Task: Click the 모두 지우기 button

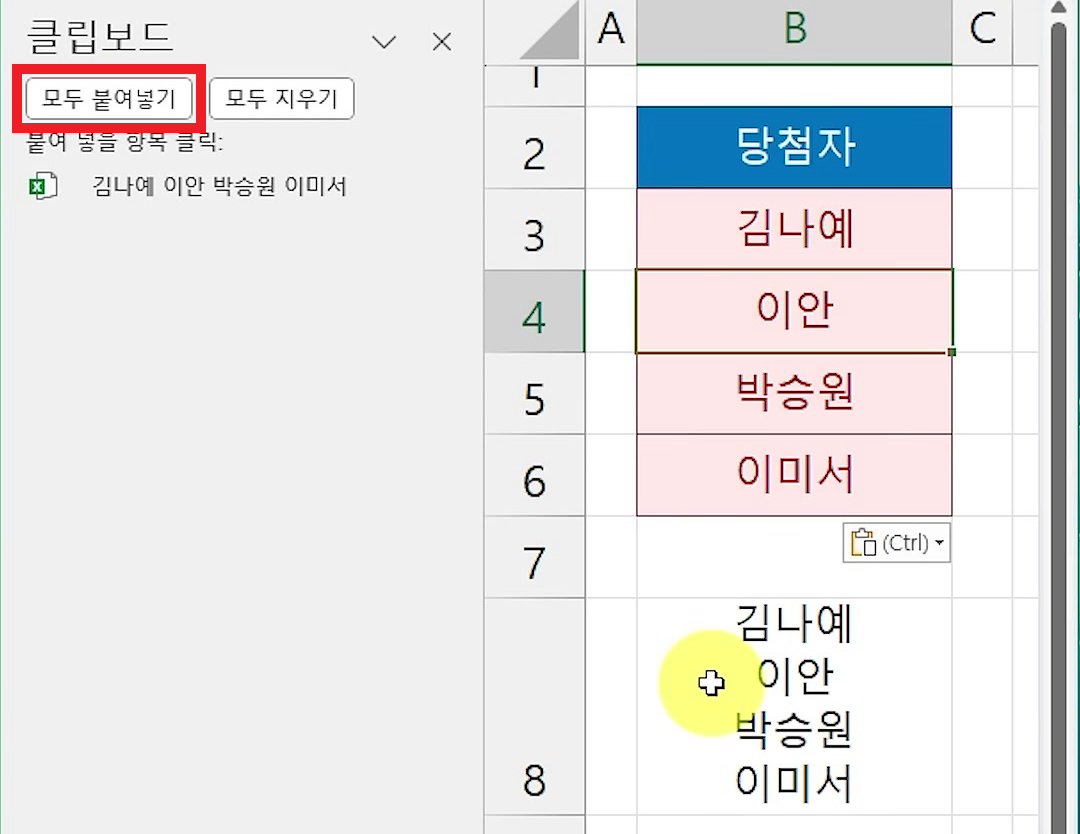Action: pos(281,98)
